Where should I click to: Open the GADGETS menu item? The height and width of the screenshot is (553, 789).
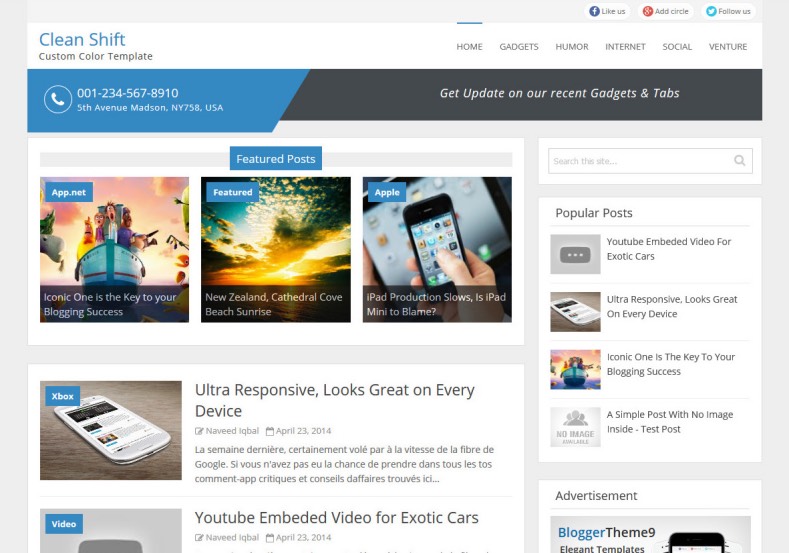point(519,47)
